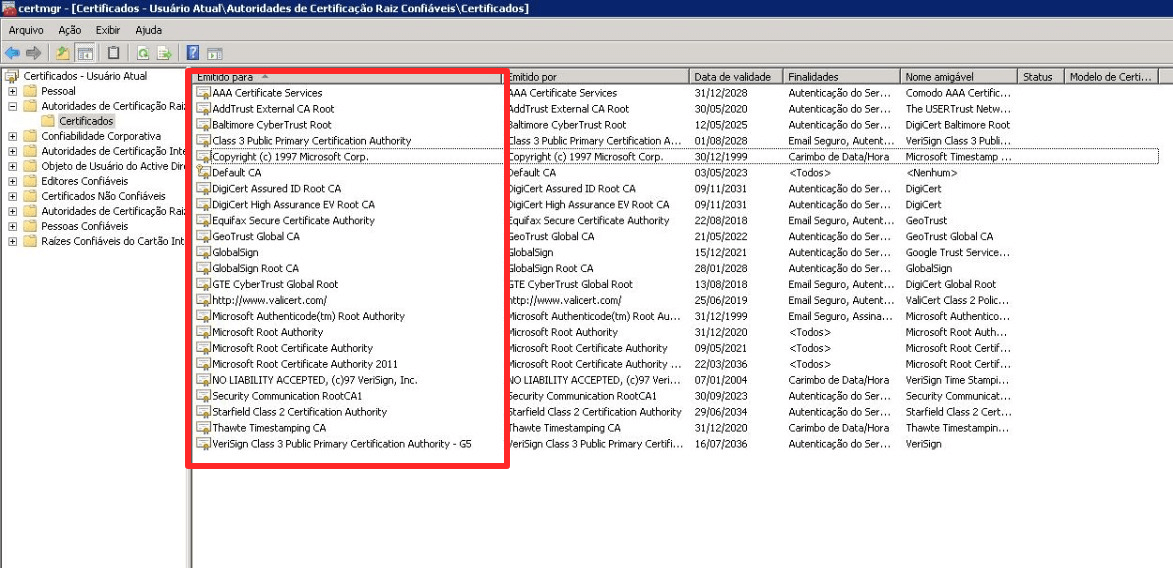The image size is (1173, 568).
Task: Select the NO LIABILITY ACCEPTED VeriSign name
Action: coord(315,380)
